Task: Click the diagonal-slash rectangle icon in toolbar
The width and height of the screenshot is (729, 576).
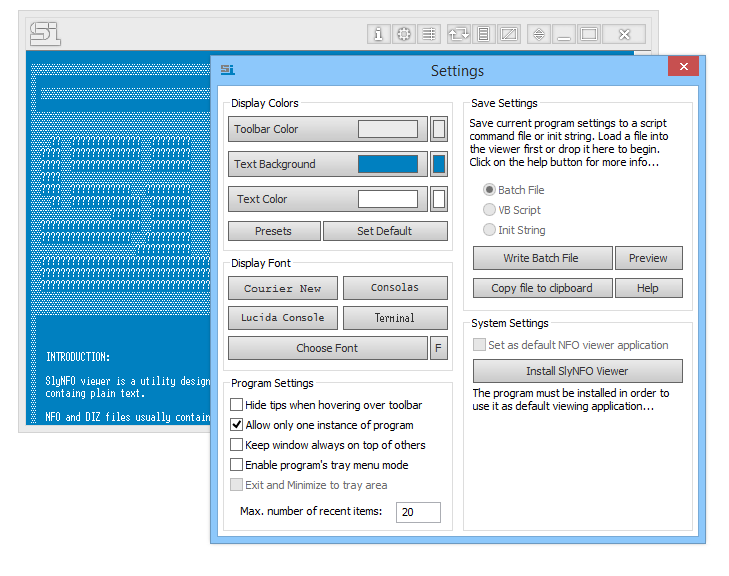Action: coord(509,34)
